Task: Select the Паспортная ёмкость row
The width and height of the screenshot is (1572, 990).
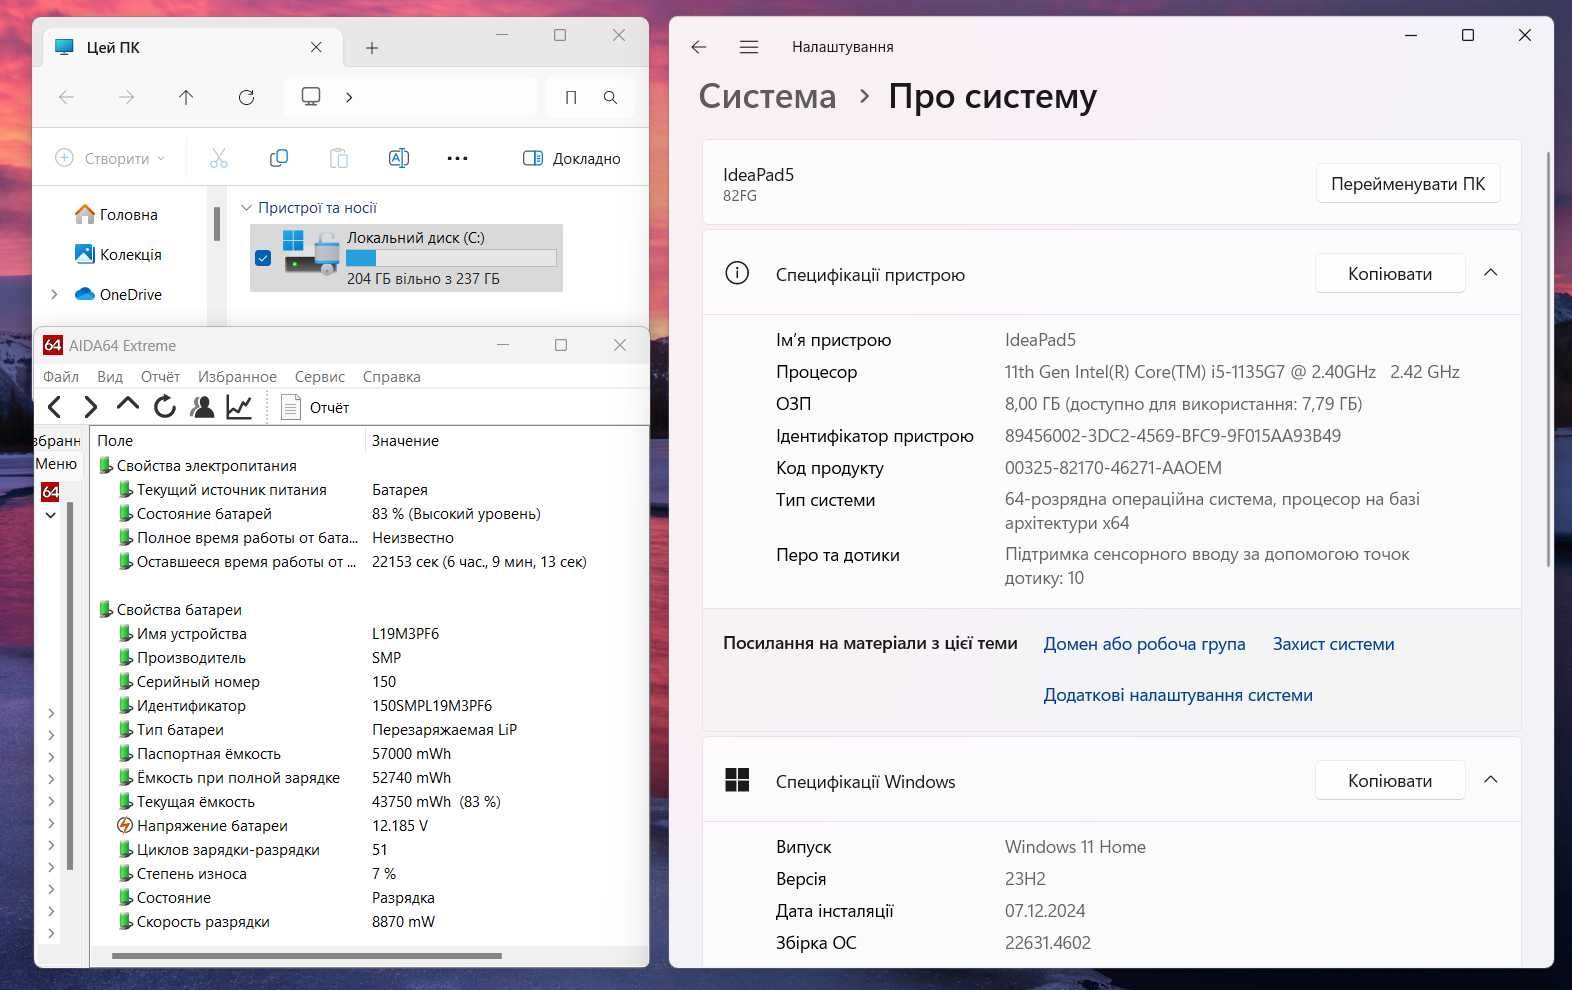Action: pos(369,753)
